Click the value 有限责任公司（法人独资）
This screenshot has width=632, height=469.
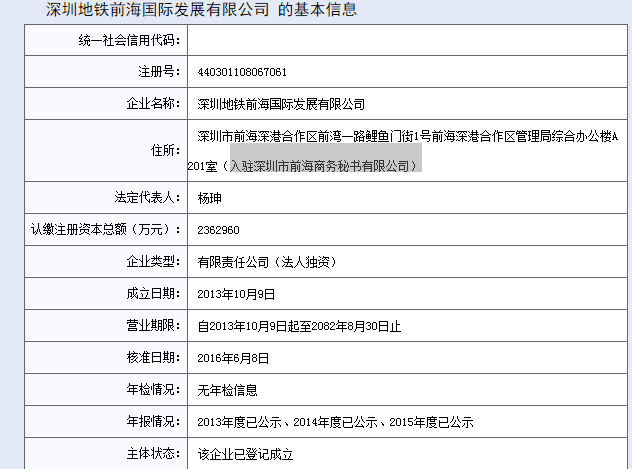point(267,262)
